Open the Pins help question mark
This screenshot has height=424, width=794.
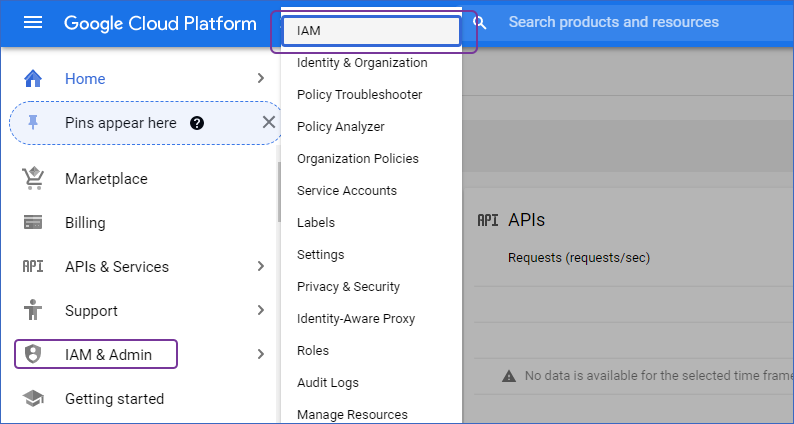pyautogui.click(x=197, y=123)
